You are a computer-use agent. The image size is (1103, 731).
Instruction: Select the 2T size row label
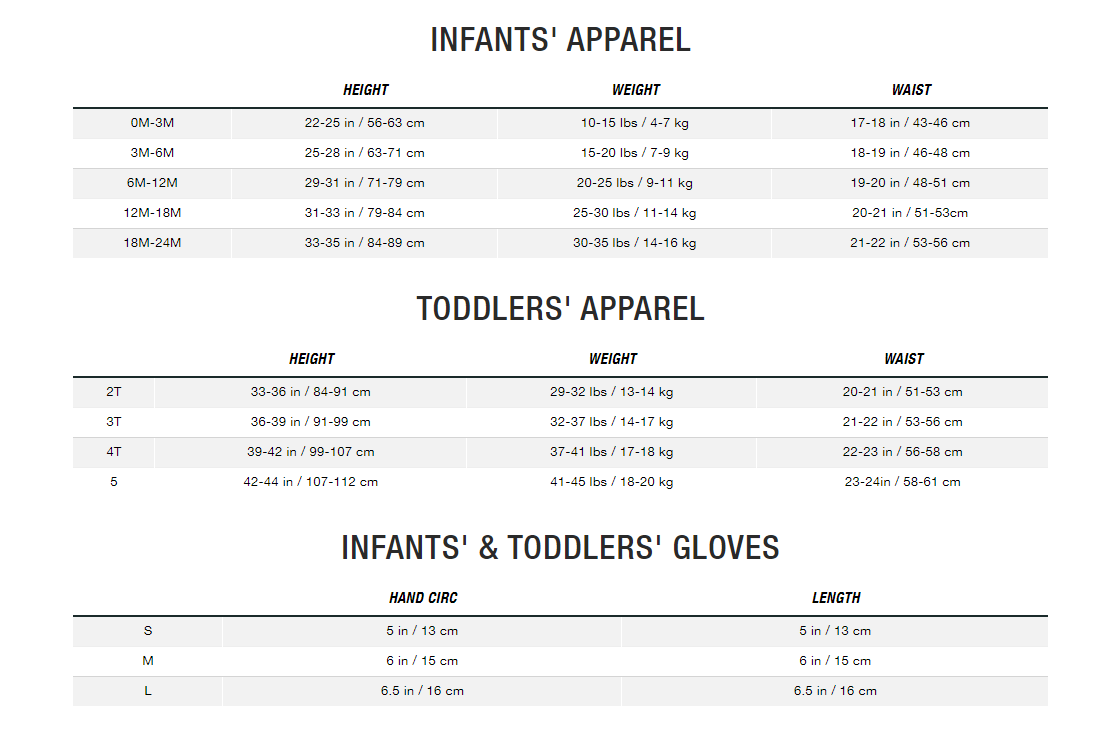pos(114,392)
